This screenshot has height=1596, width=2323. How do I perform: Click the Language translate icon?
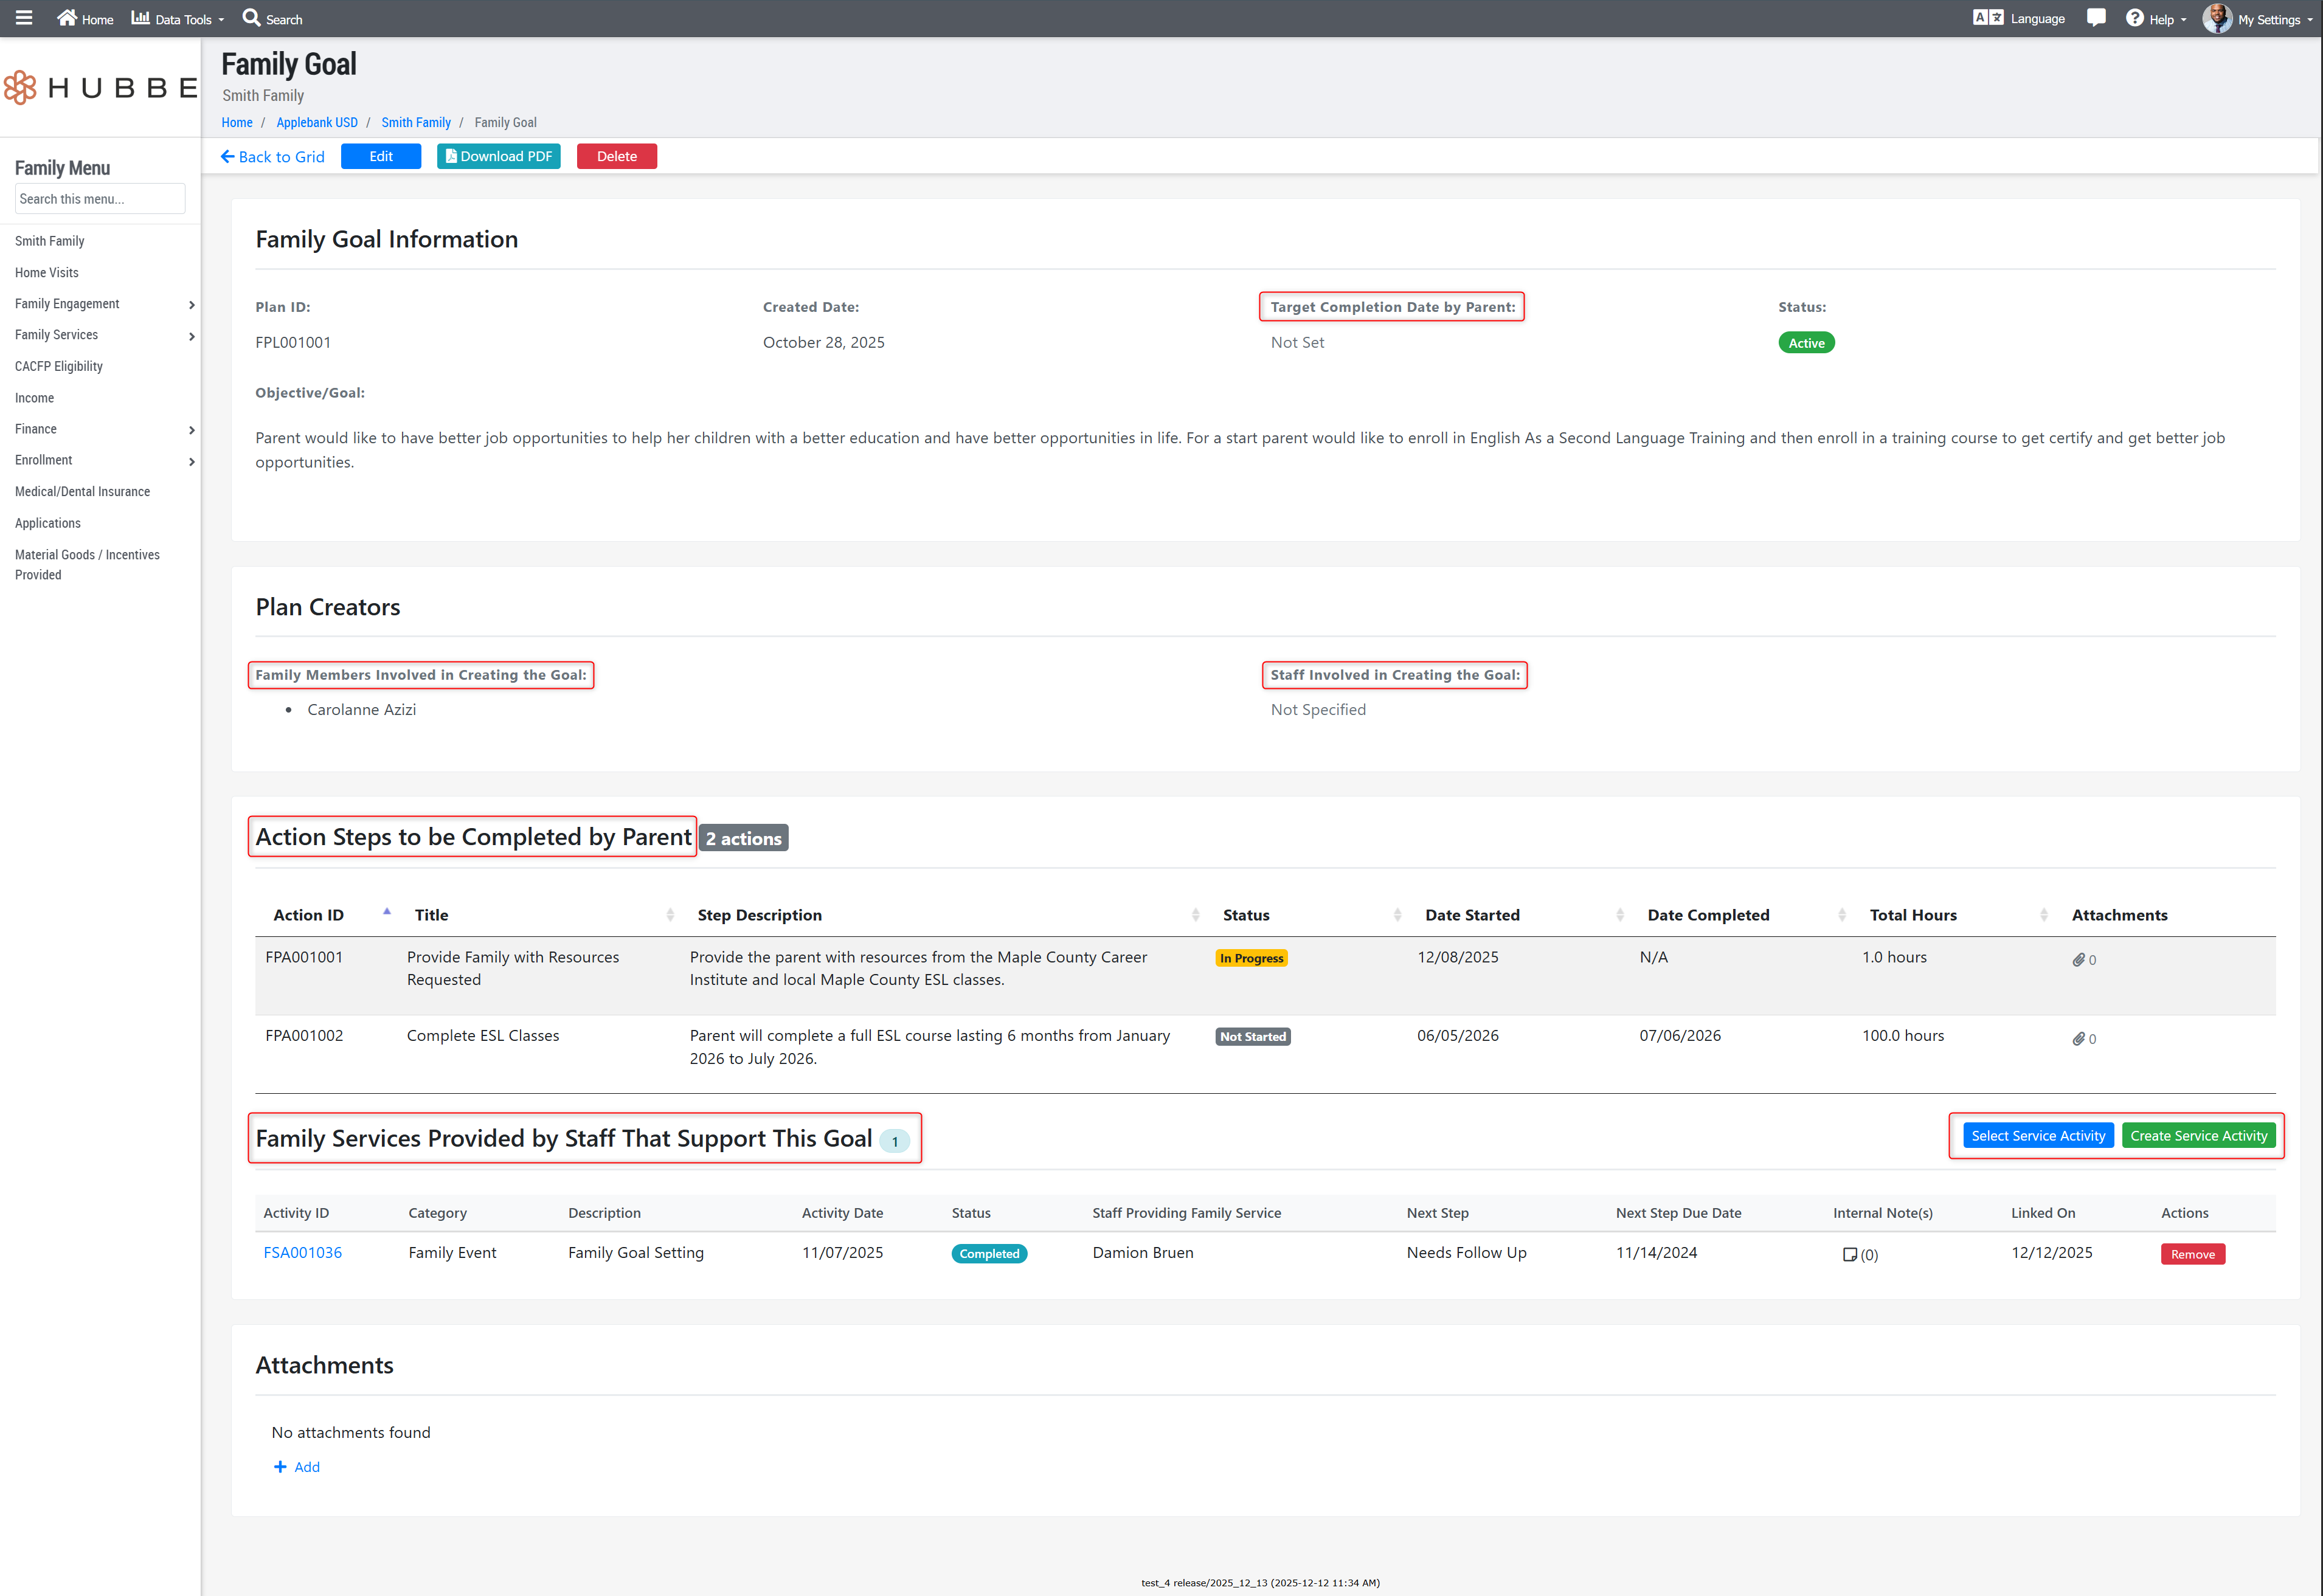pyautogui.click(x=1988, y=18)
